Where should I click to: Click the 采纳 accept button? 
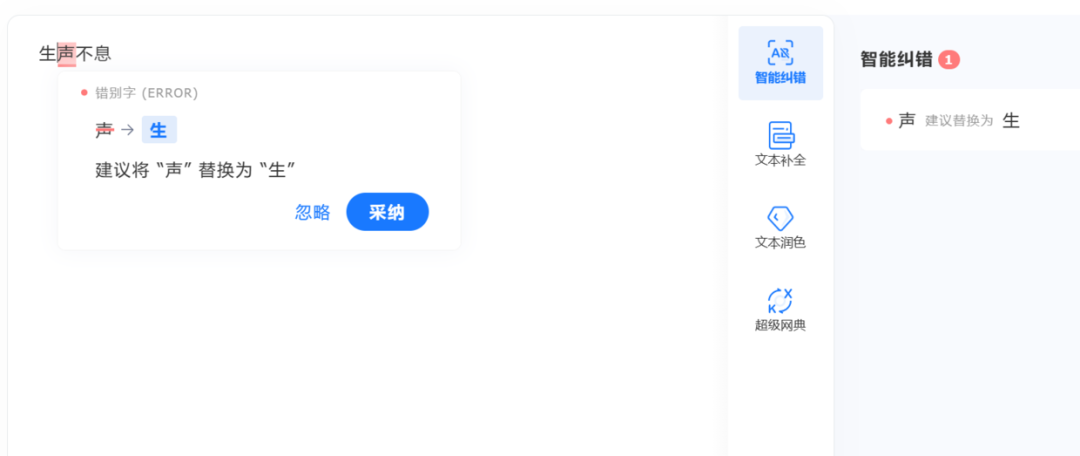pyautogui.click(x=387, y=212)
